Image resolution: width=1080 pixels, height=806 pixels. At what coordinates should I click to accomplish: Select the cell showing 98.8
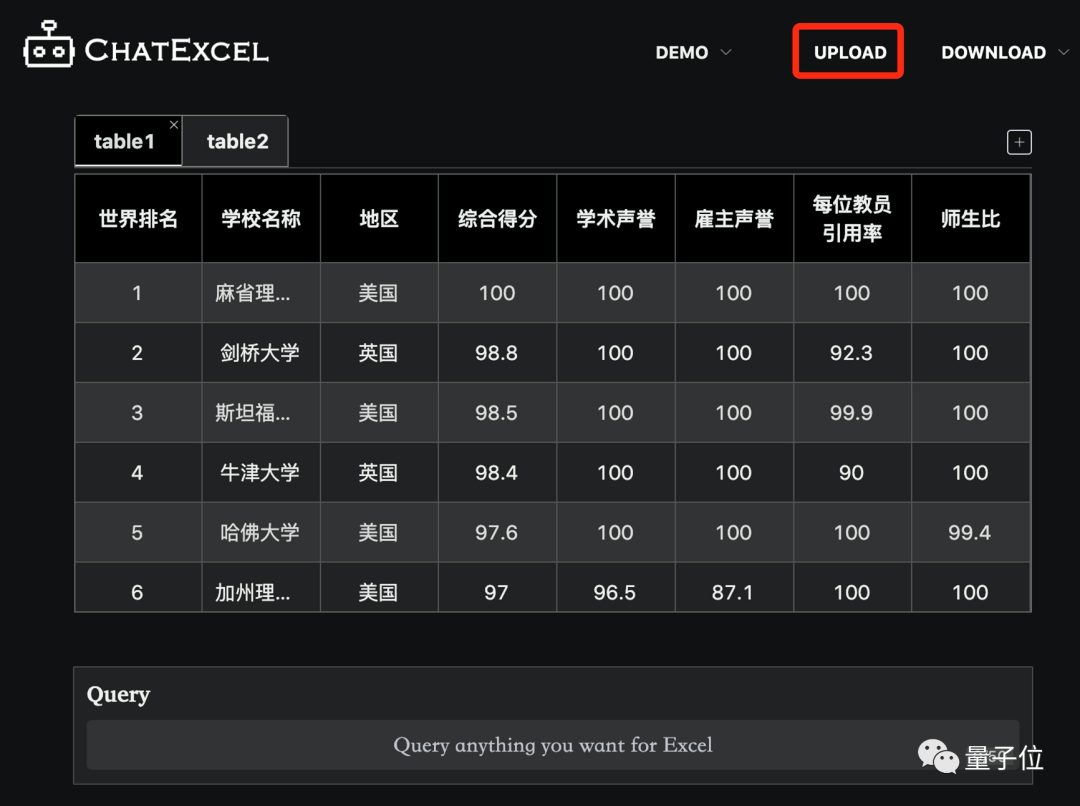click(x=496, y=352)
